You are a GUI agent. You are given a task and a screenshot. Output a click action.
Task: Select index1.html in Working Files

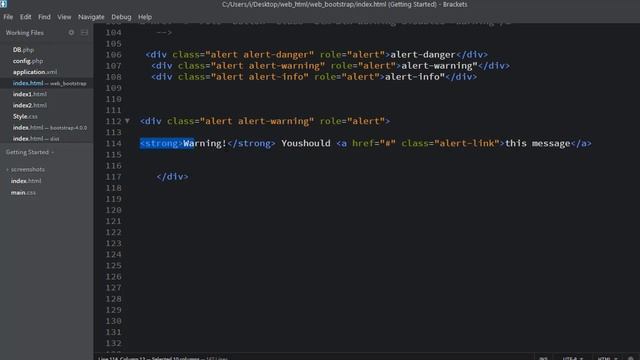point(29,94)
